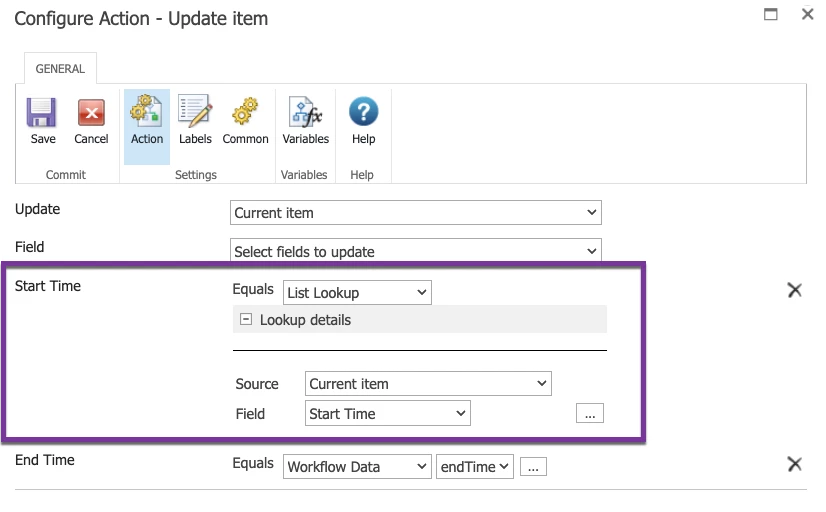Viewport: 826px width, 512px height.
Task: Switch to the GENERAL tab
Action: [x=60, y=68]
